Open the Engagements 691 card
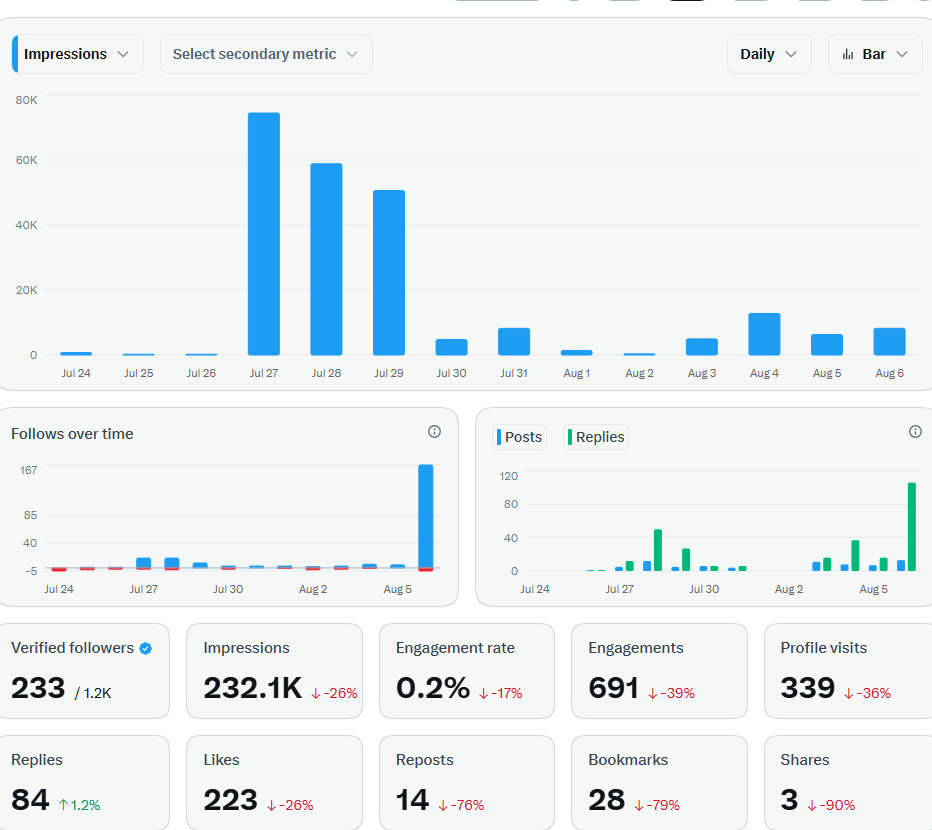Viewport: 932px width, 830px height. (x=659, y=671)
